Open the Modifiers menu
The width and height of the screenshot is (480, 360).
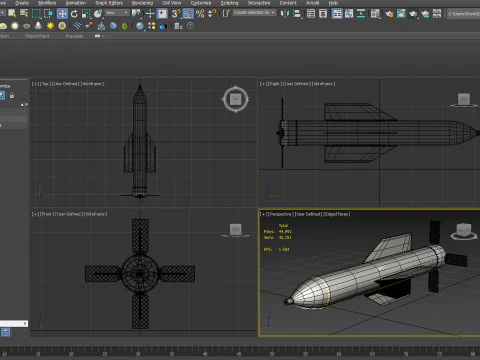pyautogui.click(x=47, y=3)
